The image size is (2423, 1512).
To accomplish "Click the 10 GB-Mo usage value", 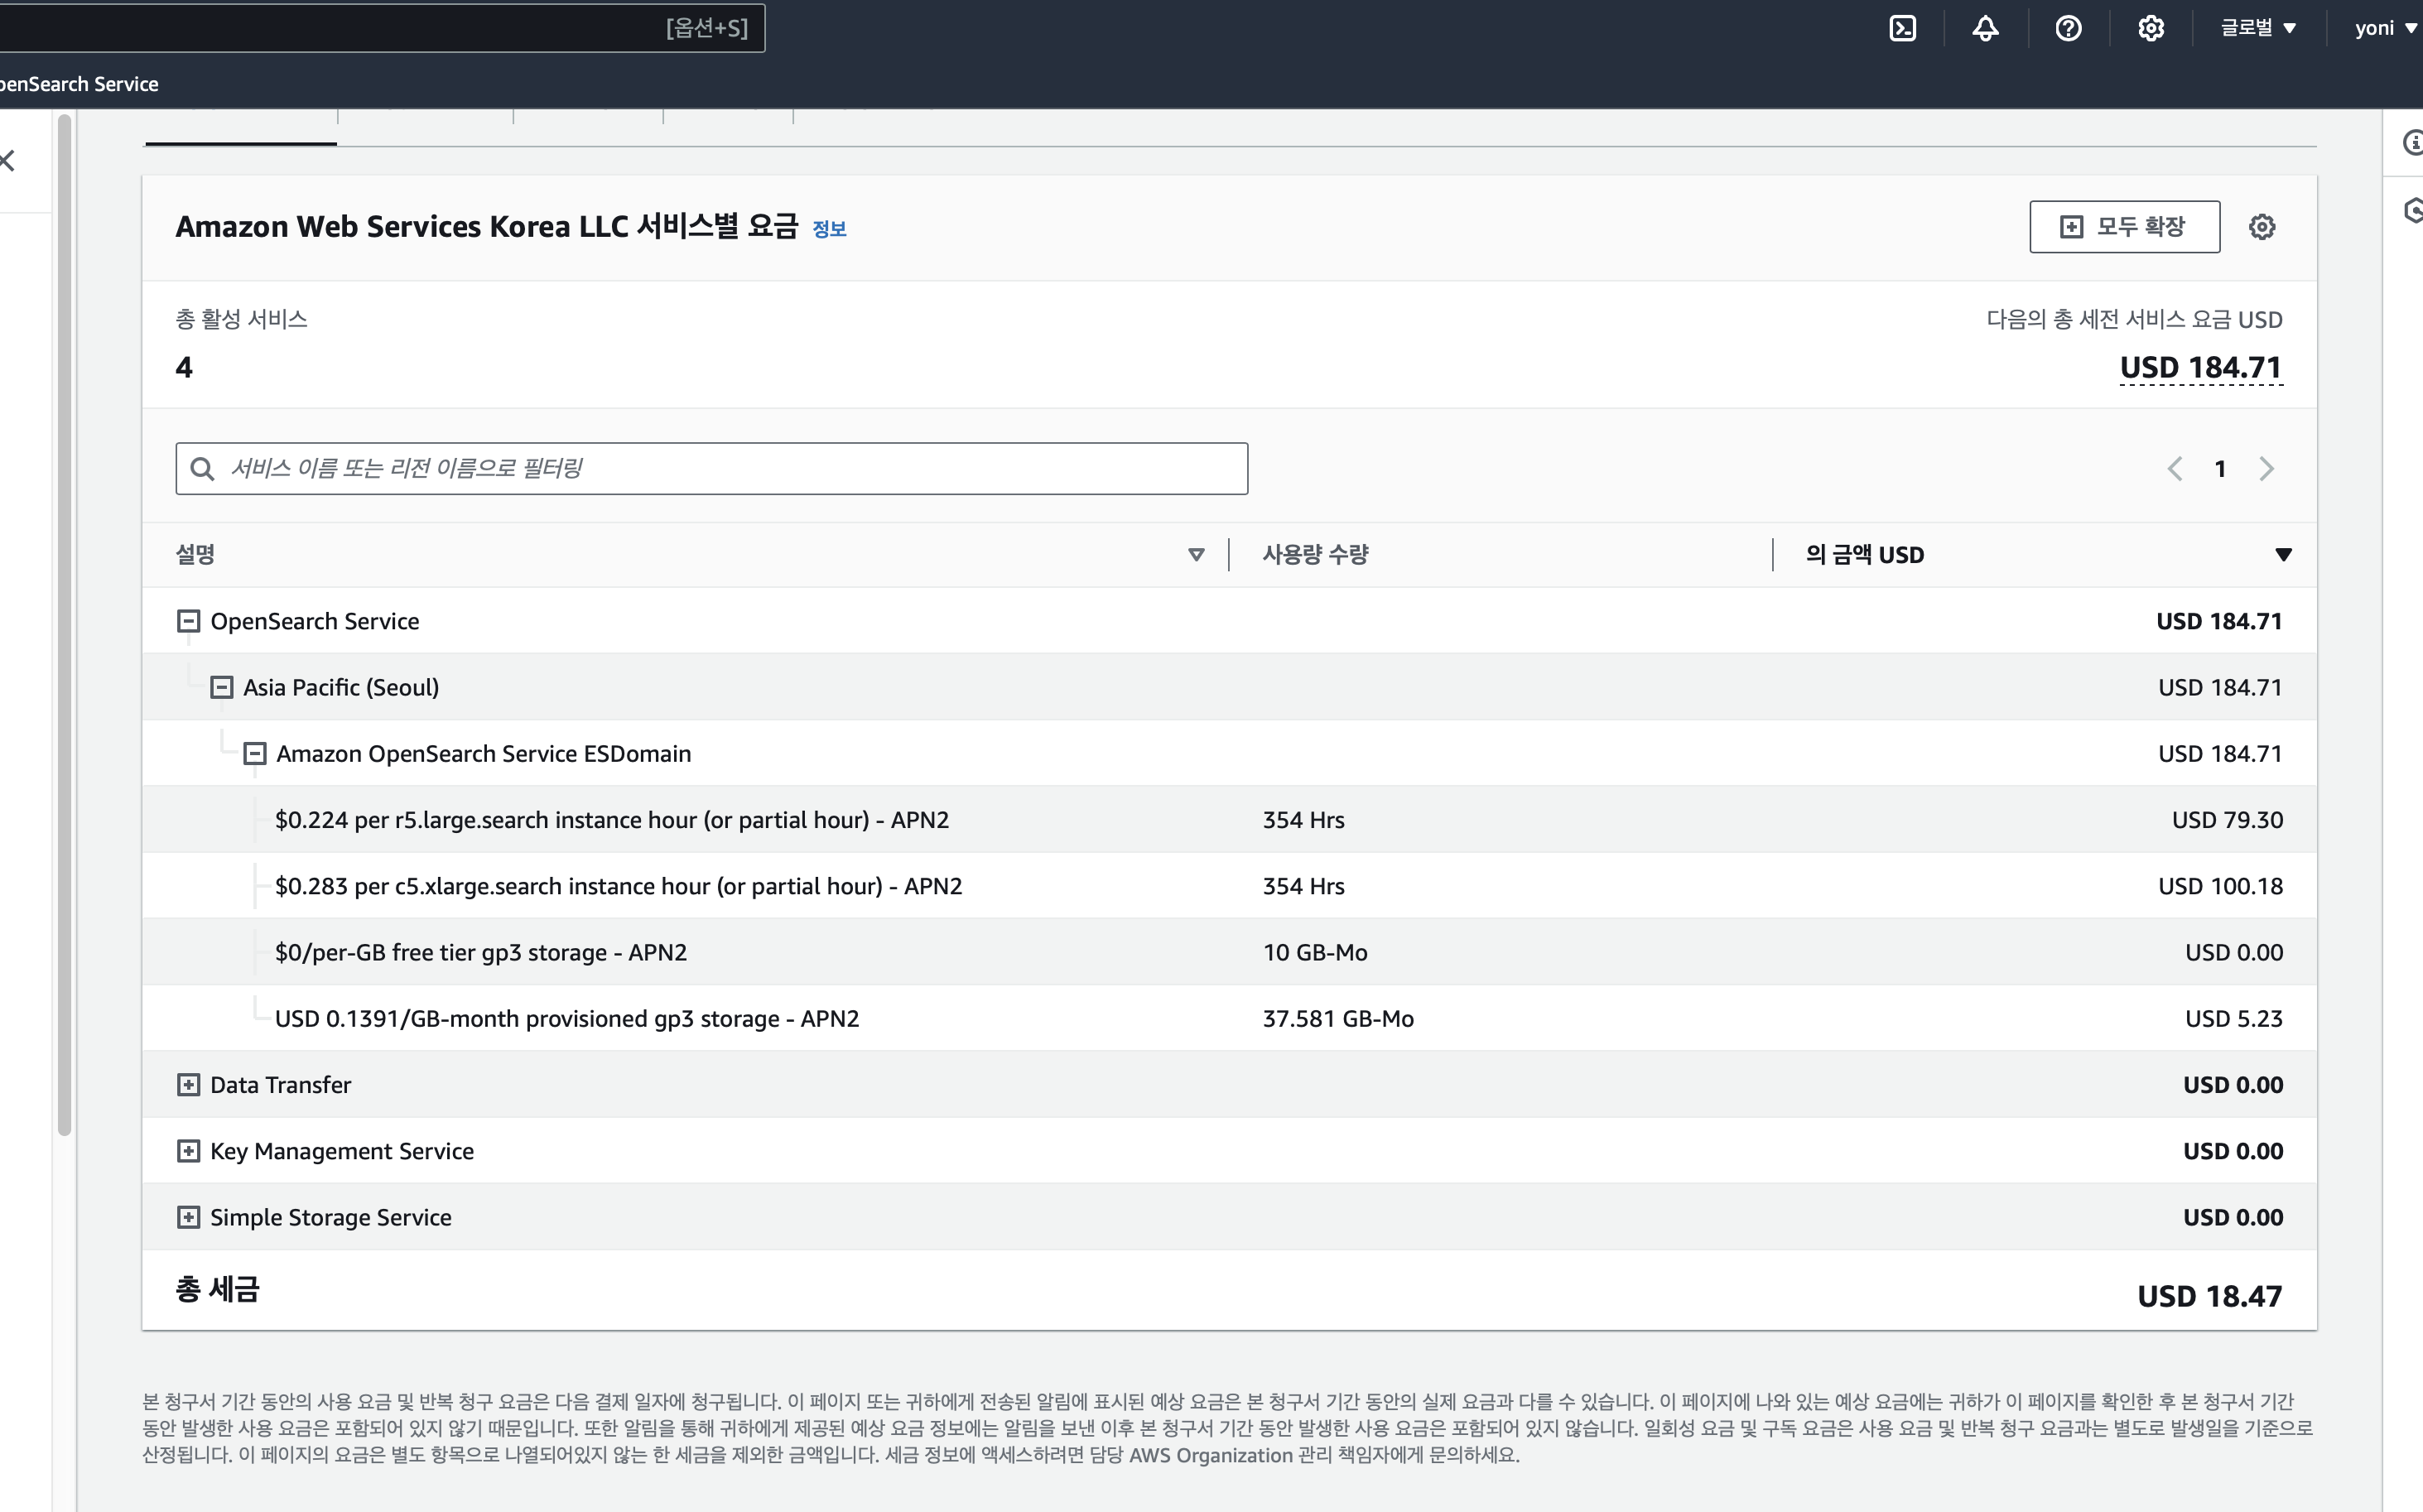I will click(x=1315, y=952).
